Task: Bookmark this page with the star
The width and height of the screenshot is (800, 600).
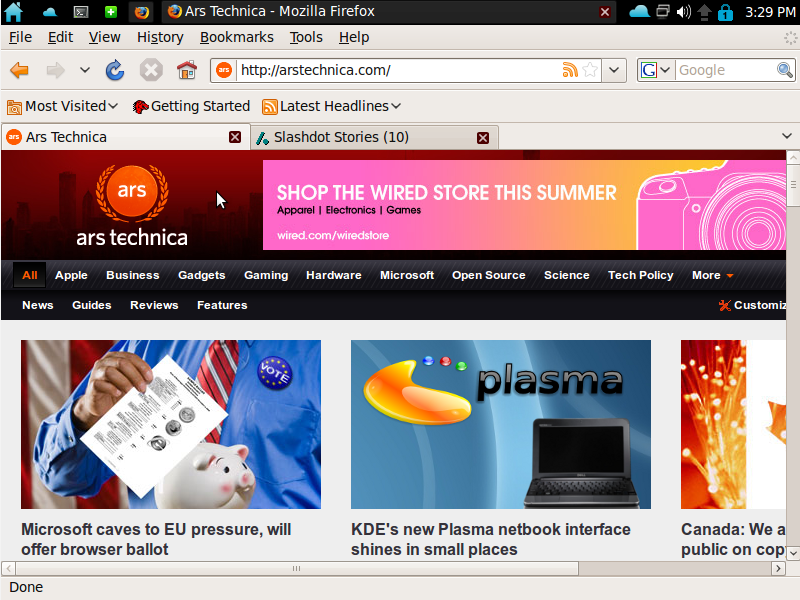Action: pyautogui.click(x=590, y=70)
